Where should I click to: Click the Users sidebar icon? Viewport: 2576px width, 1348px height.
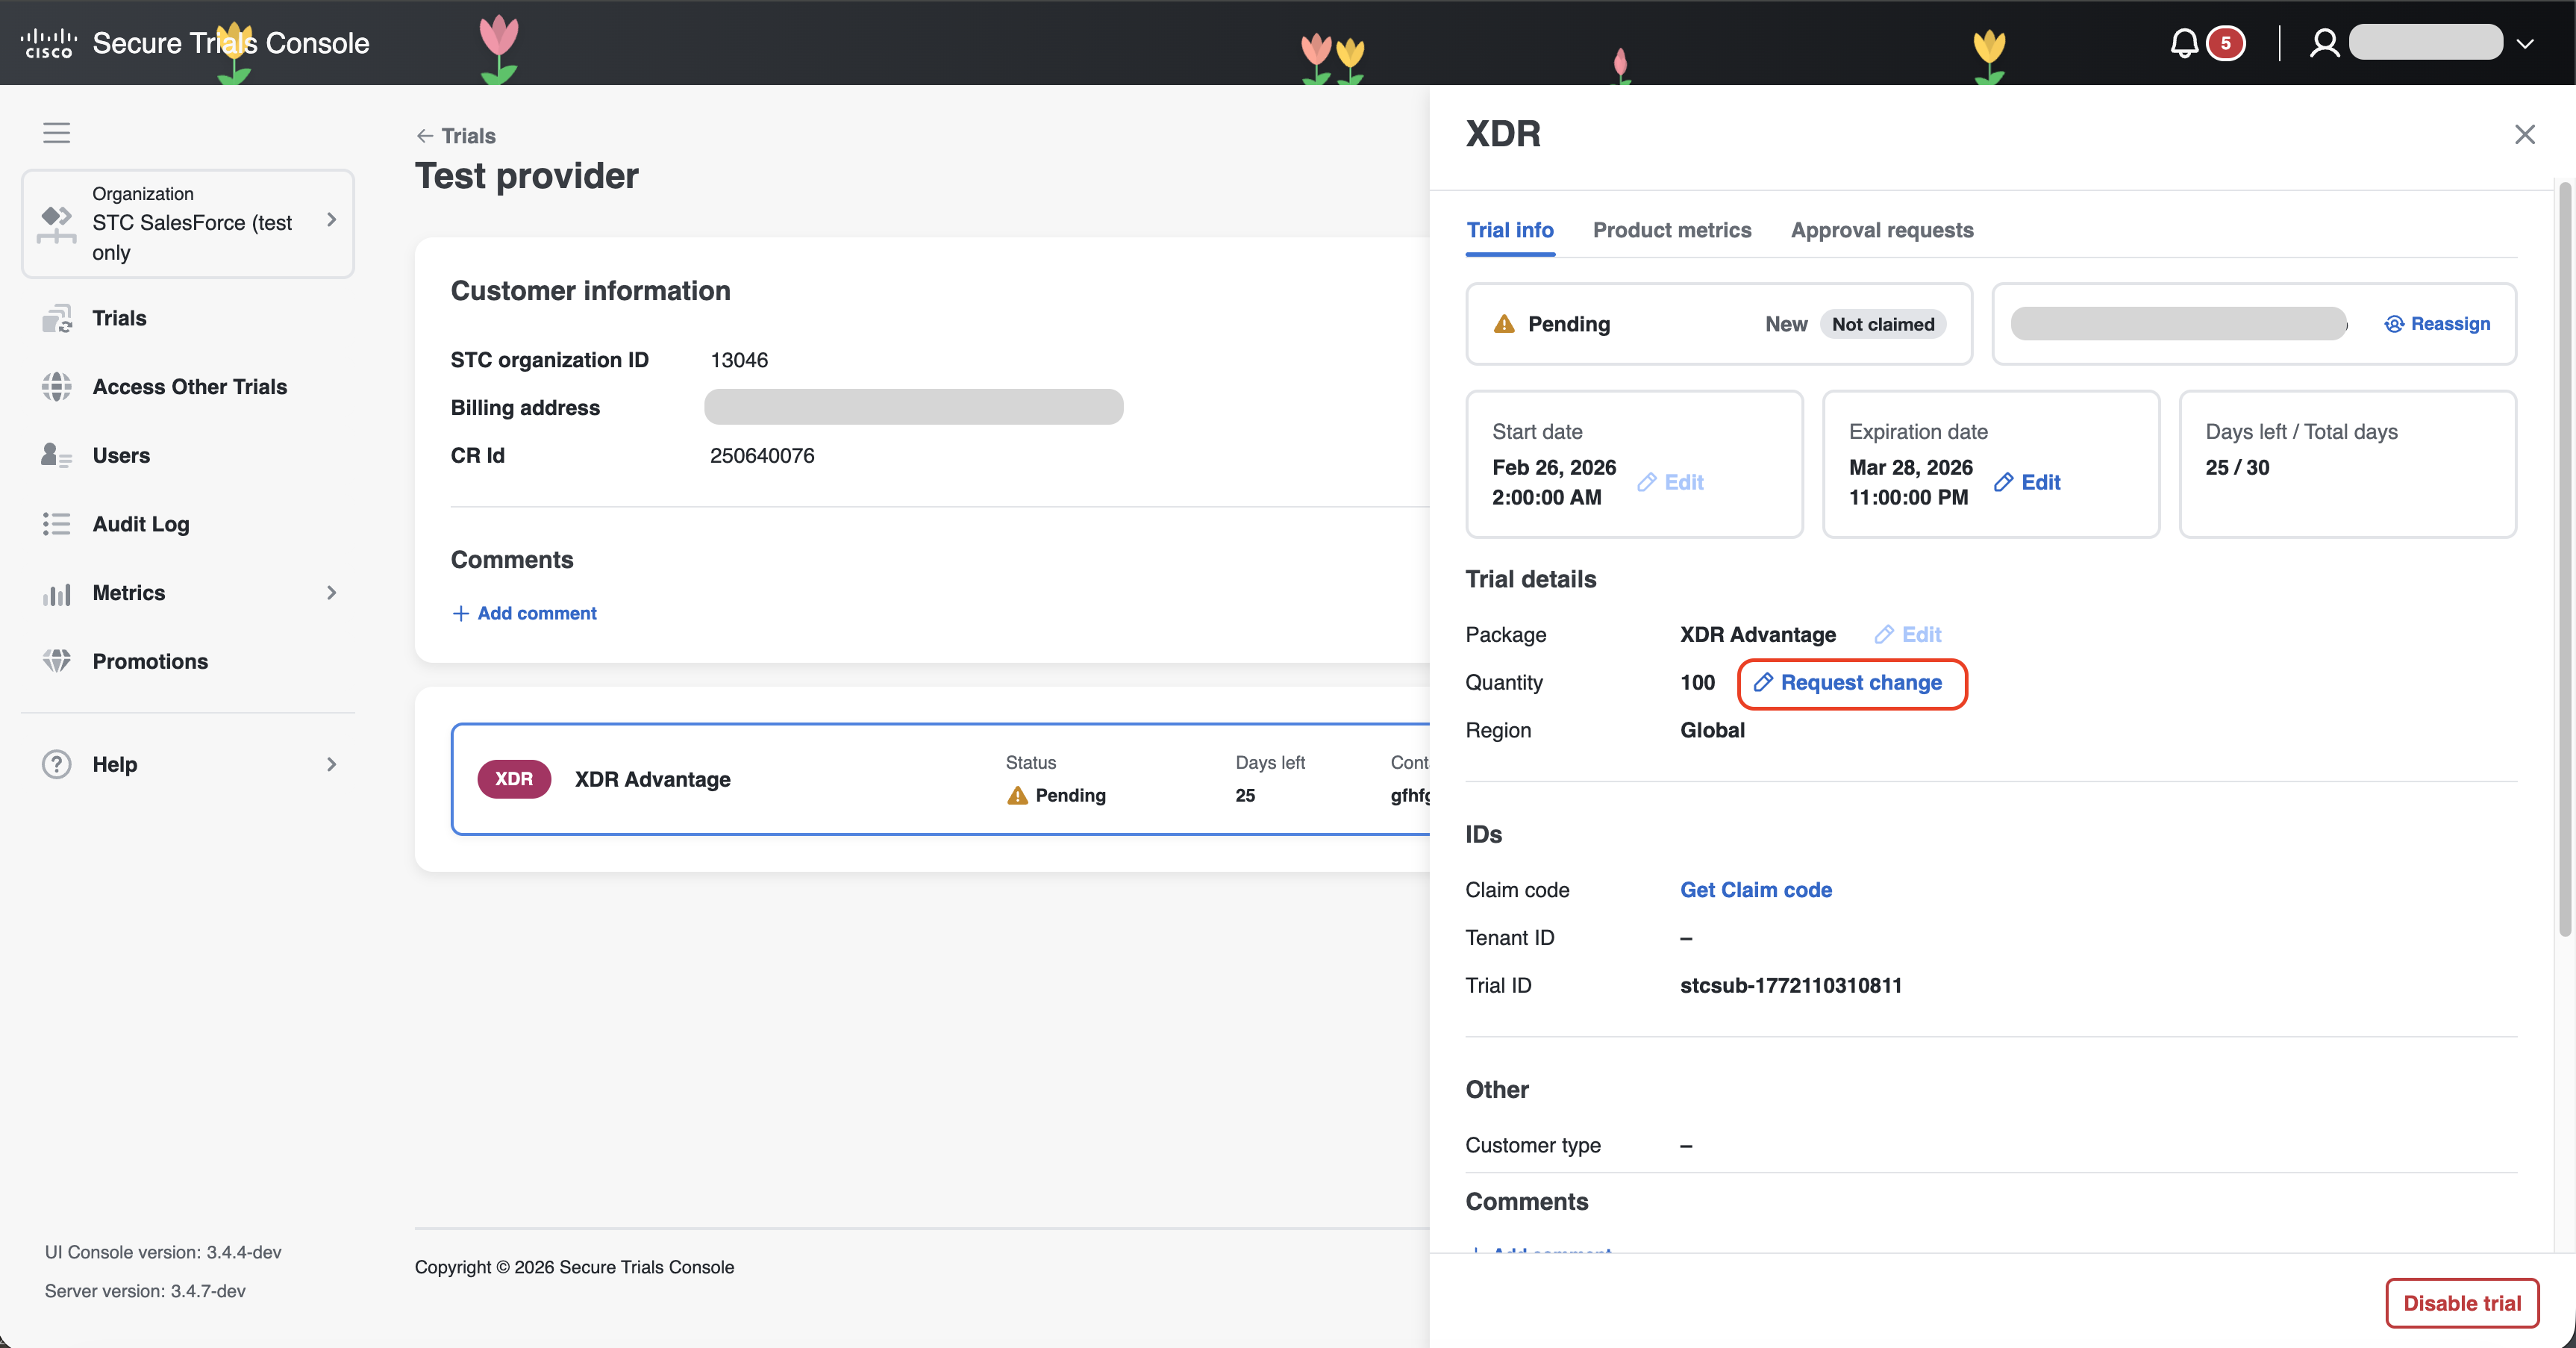point(56,455)
